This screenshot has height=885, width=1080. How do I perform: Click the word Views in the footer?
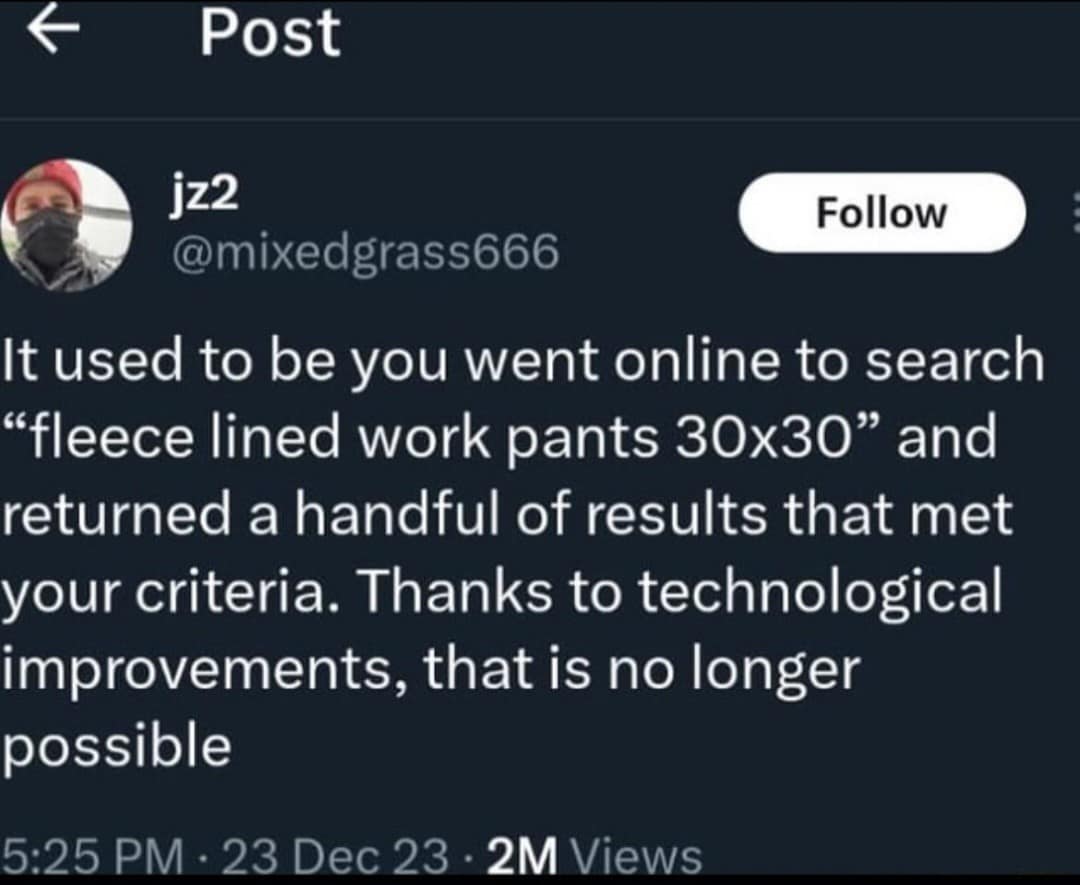point(642,858)
